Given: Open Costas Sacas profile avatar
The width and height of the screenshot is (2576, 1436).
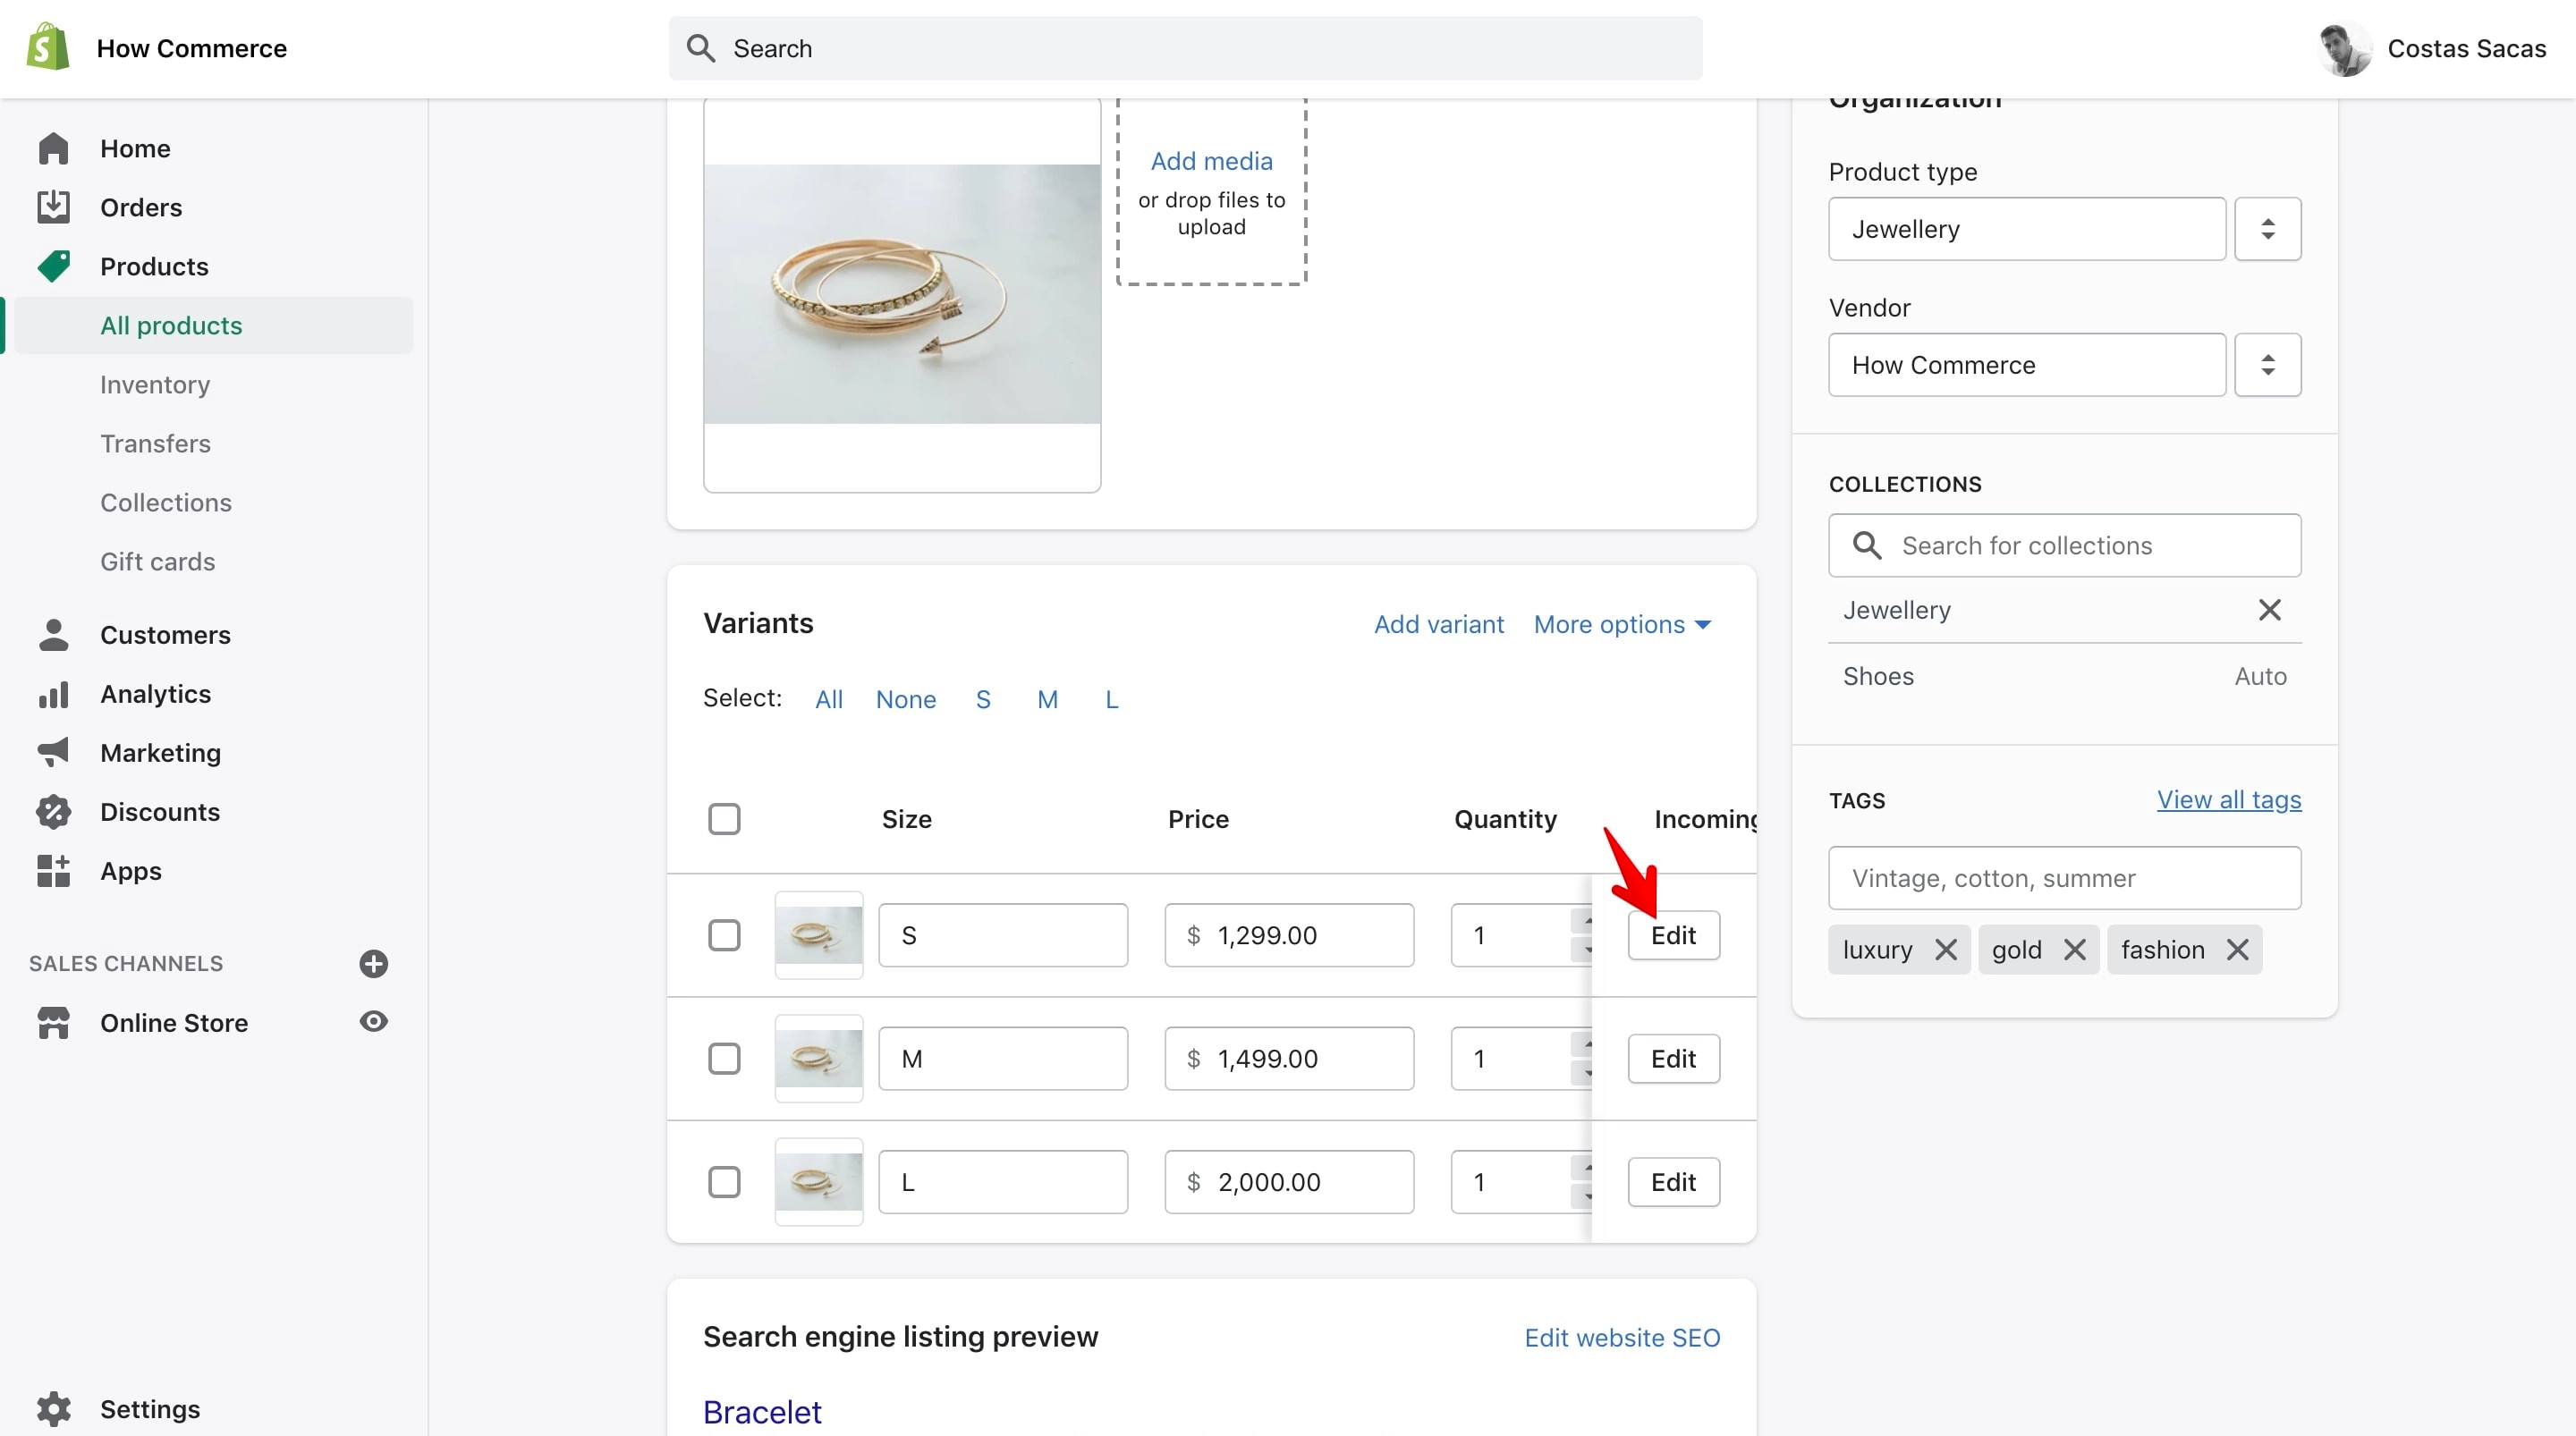Looking at the screenshot, I should (2343, 48).
